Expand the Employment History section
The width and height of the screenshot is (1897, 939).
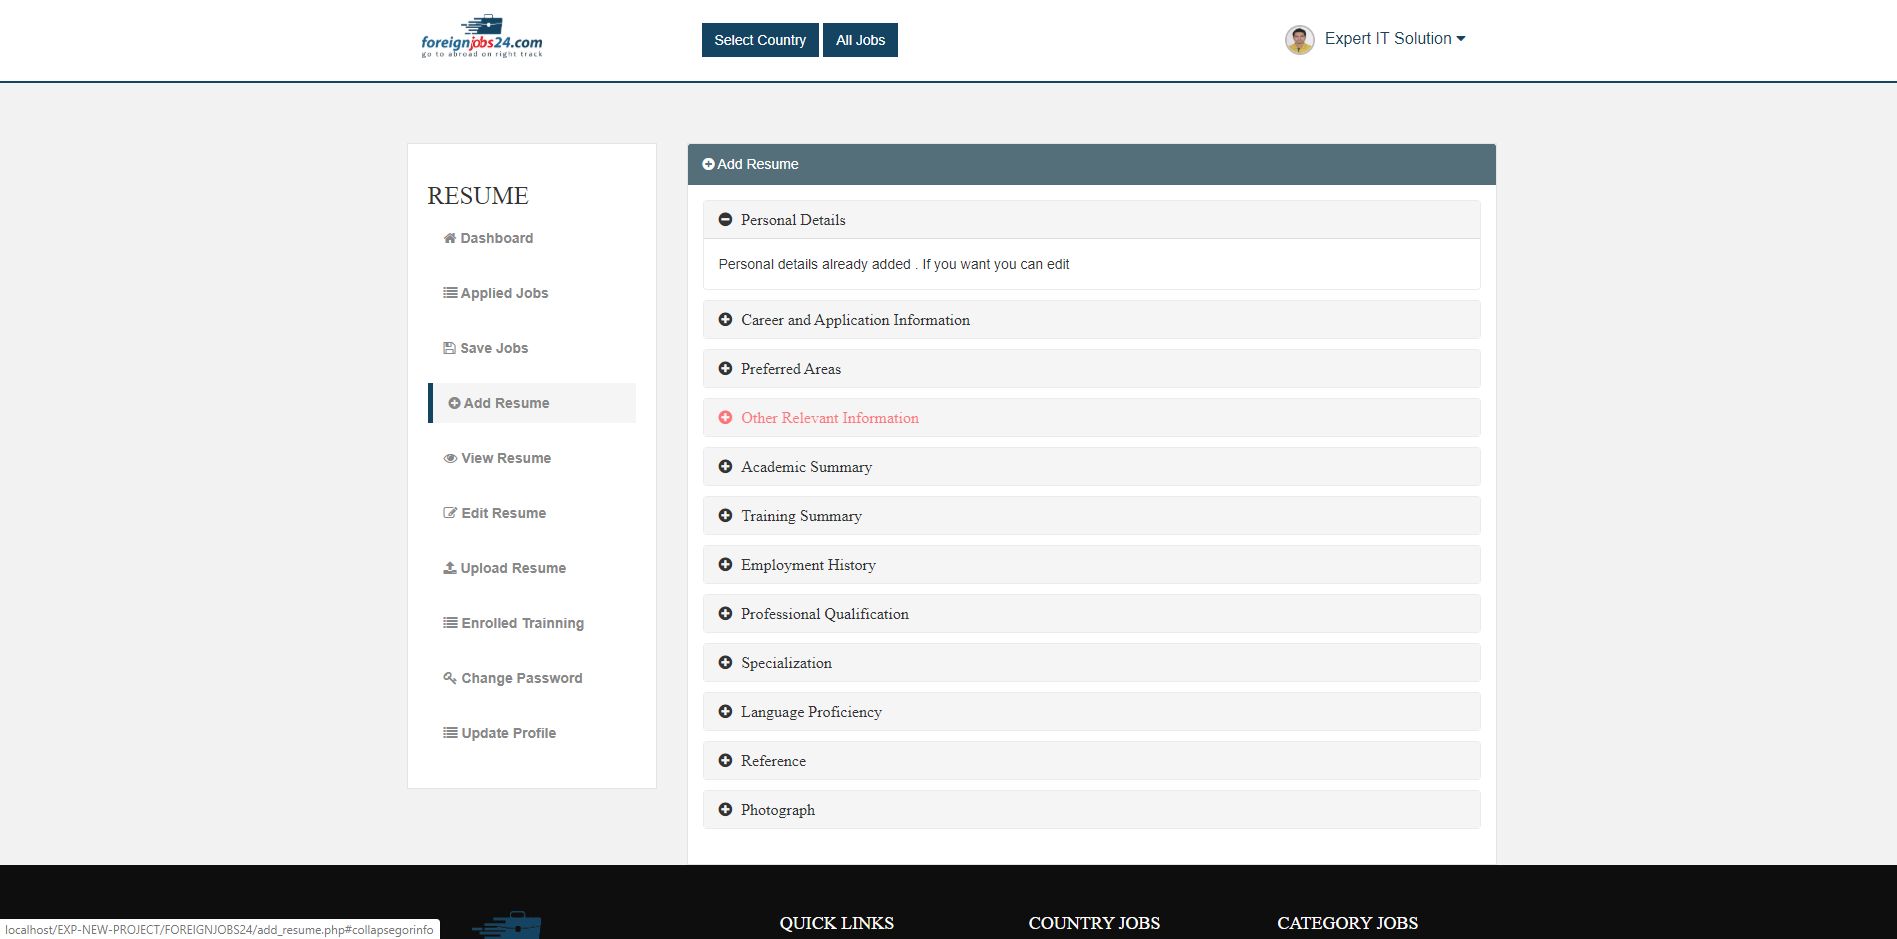[1092, 565]
